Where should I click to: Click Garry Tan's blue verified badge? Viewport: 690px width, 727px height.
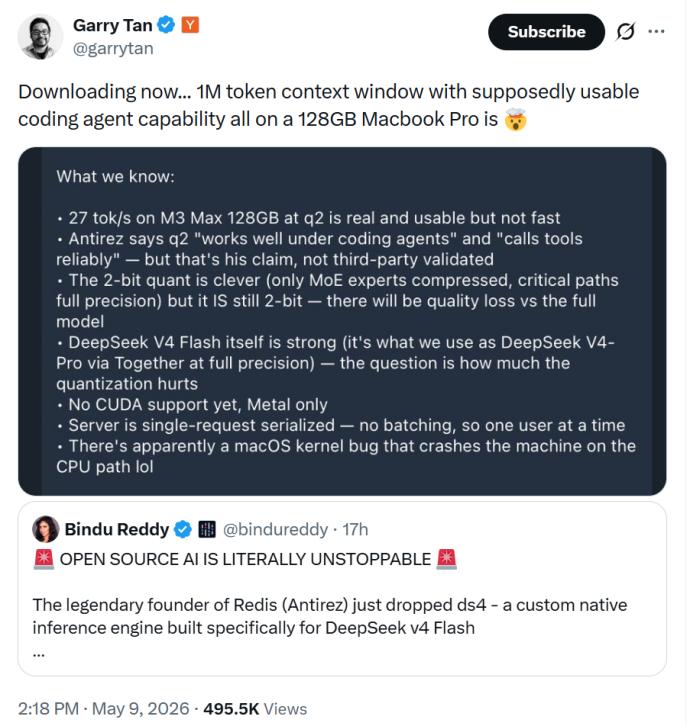(x=166, y=25)
